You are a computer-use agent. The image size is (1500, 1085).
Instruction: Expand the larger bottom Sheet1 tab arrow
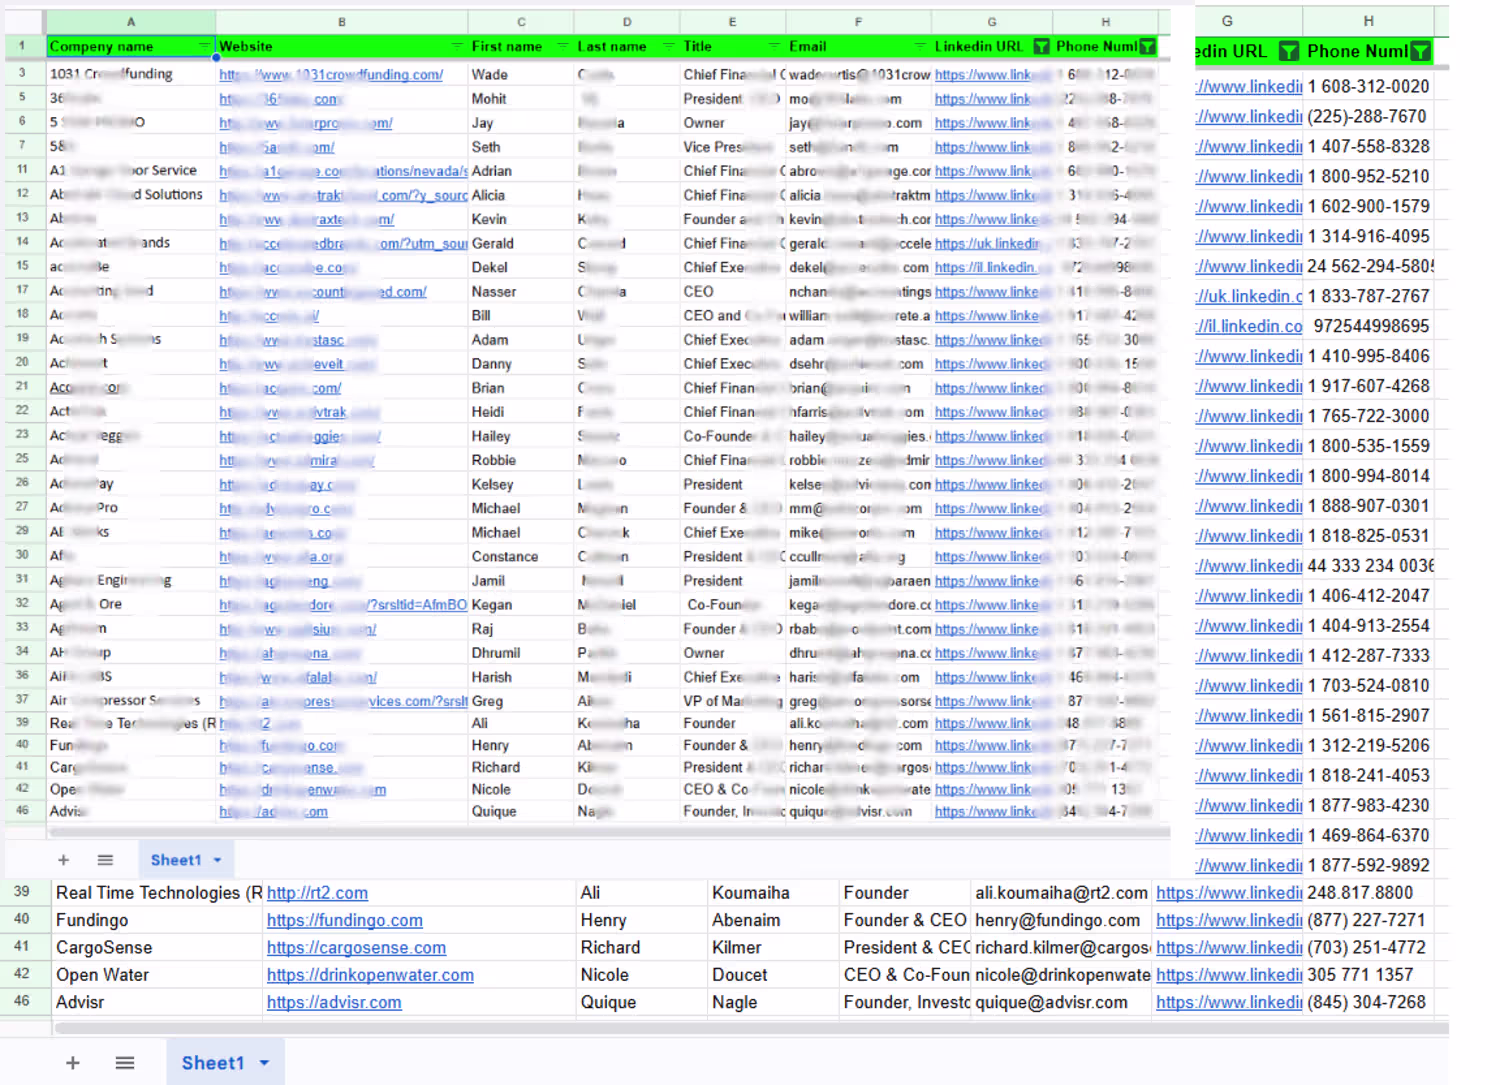coord(264,1063)
